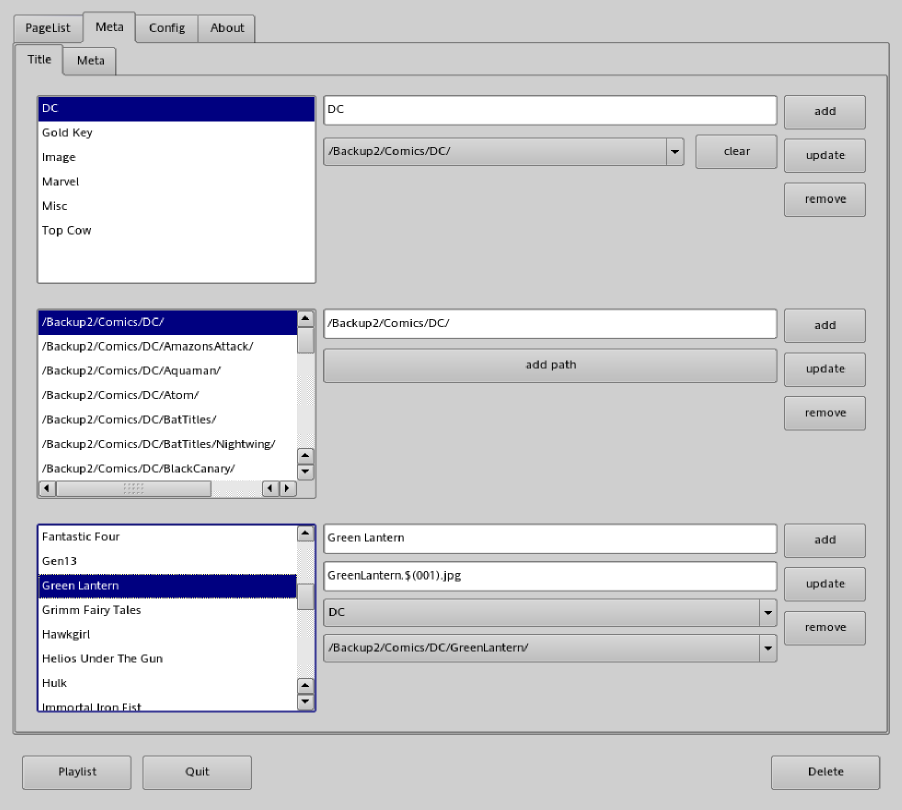902x810 pixels.
Task: Click add button in title section
Action: click(824, 540)
